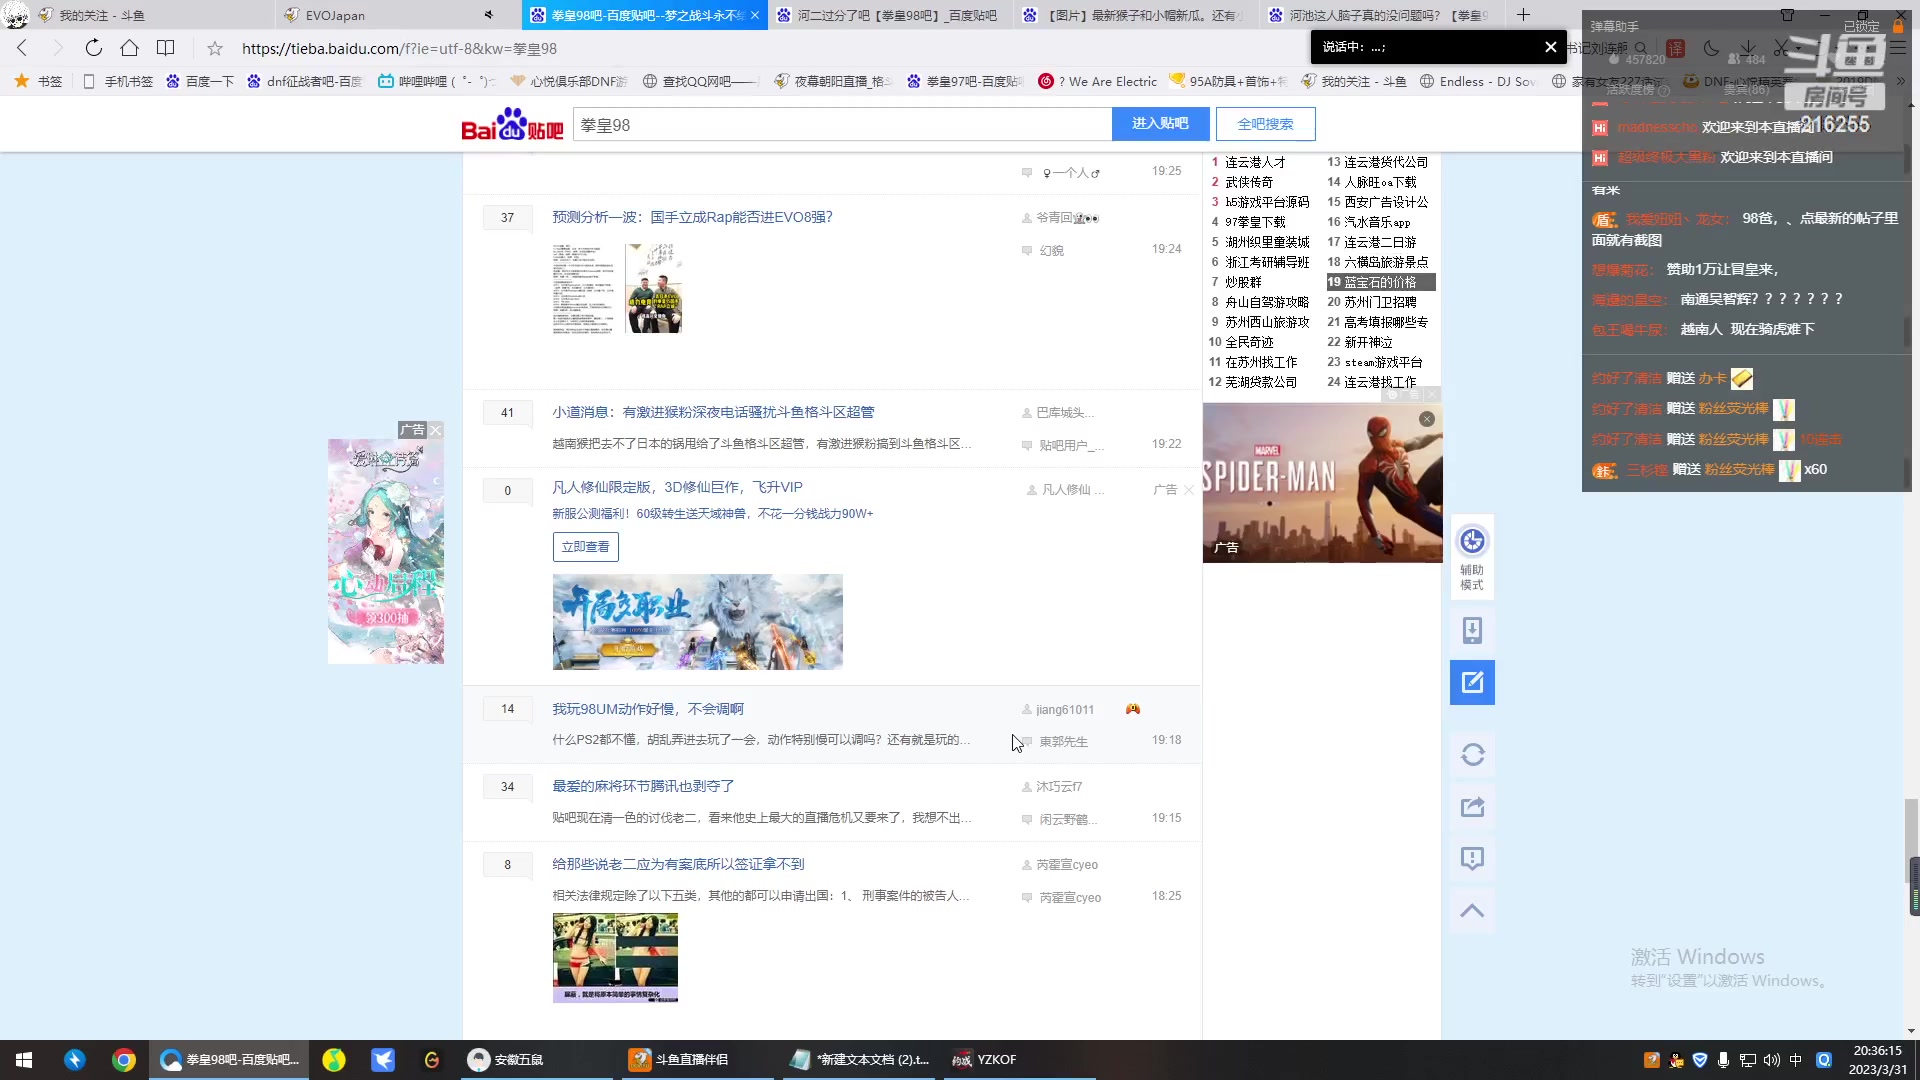This screenshot has width=1920, height=1080.
Task: Collapse the sidebar with the chevron-up icon
Action: tap(1472, 910)
